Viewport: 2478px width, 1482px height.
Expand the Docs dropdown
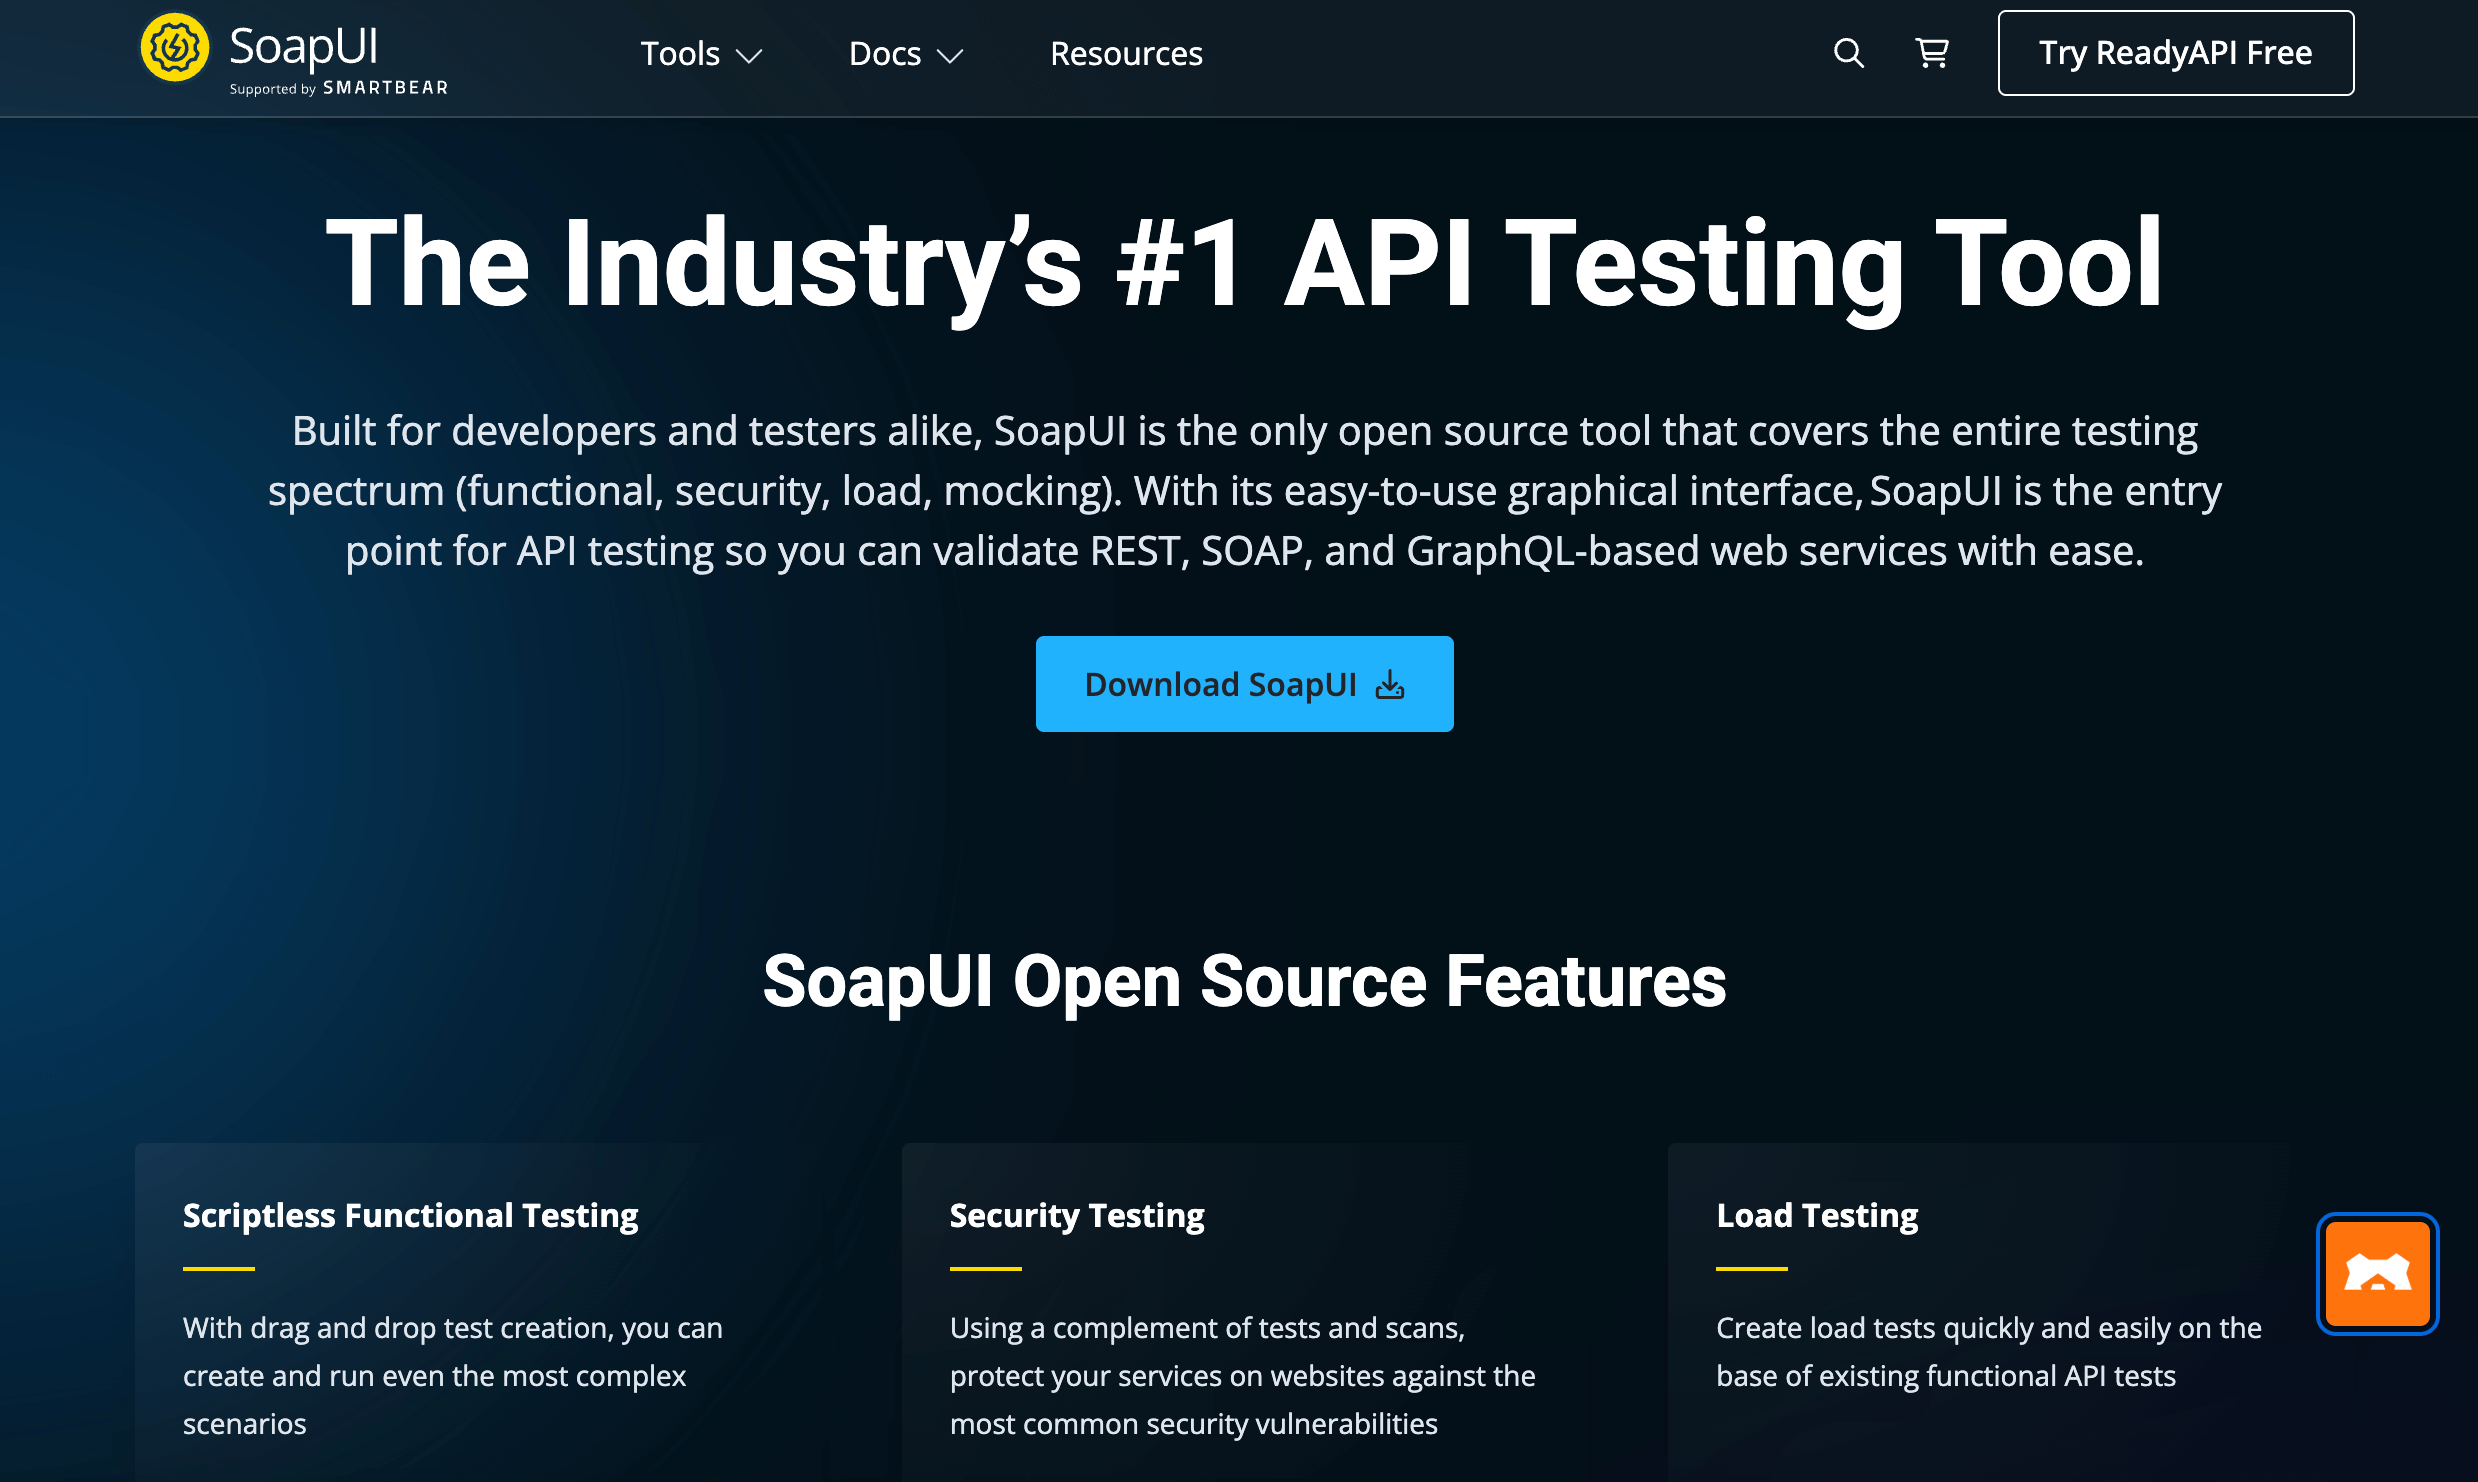[884, 55]
